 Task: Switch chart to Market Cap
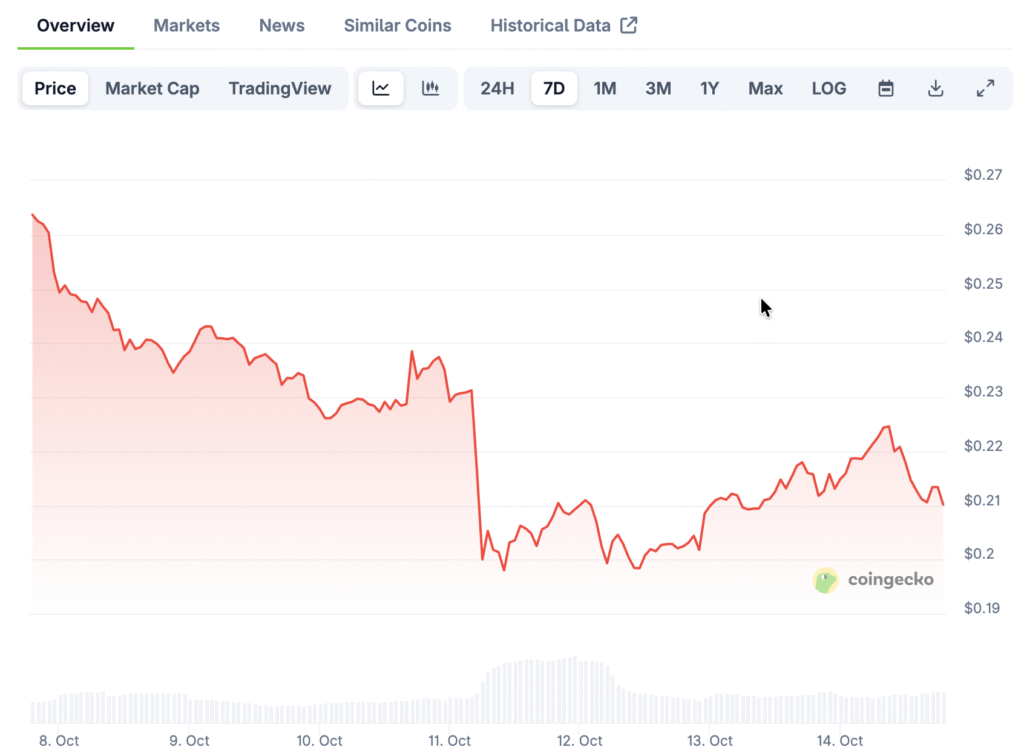click(x=152, y=88)
